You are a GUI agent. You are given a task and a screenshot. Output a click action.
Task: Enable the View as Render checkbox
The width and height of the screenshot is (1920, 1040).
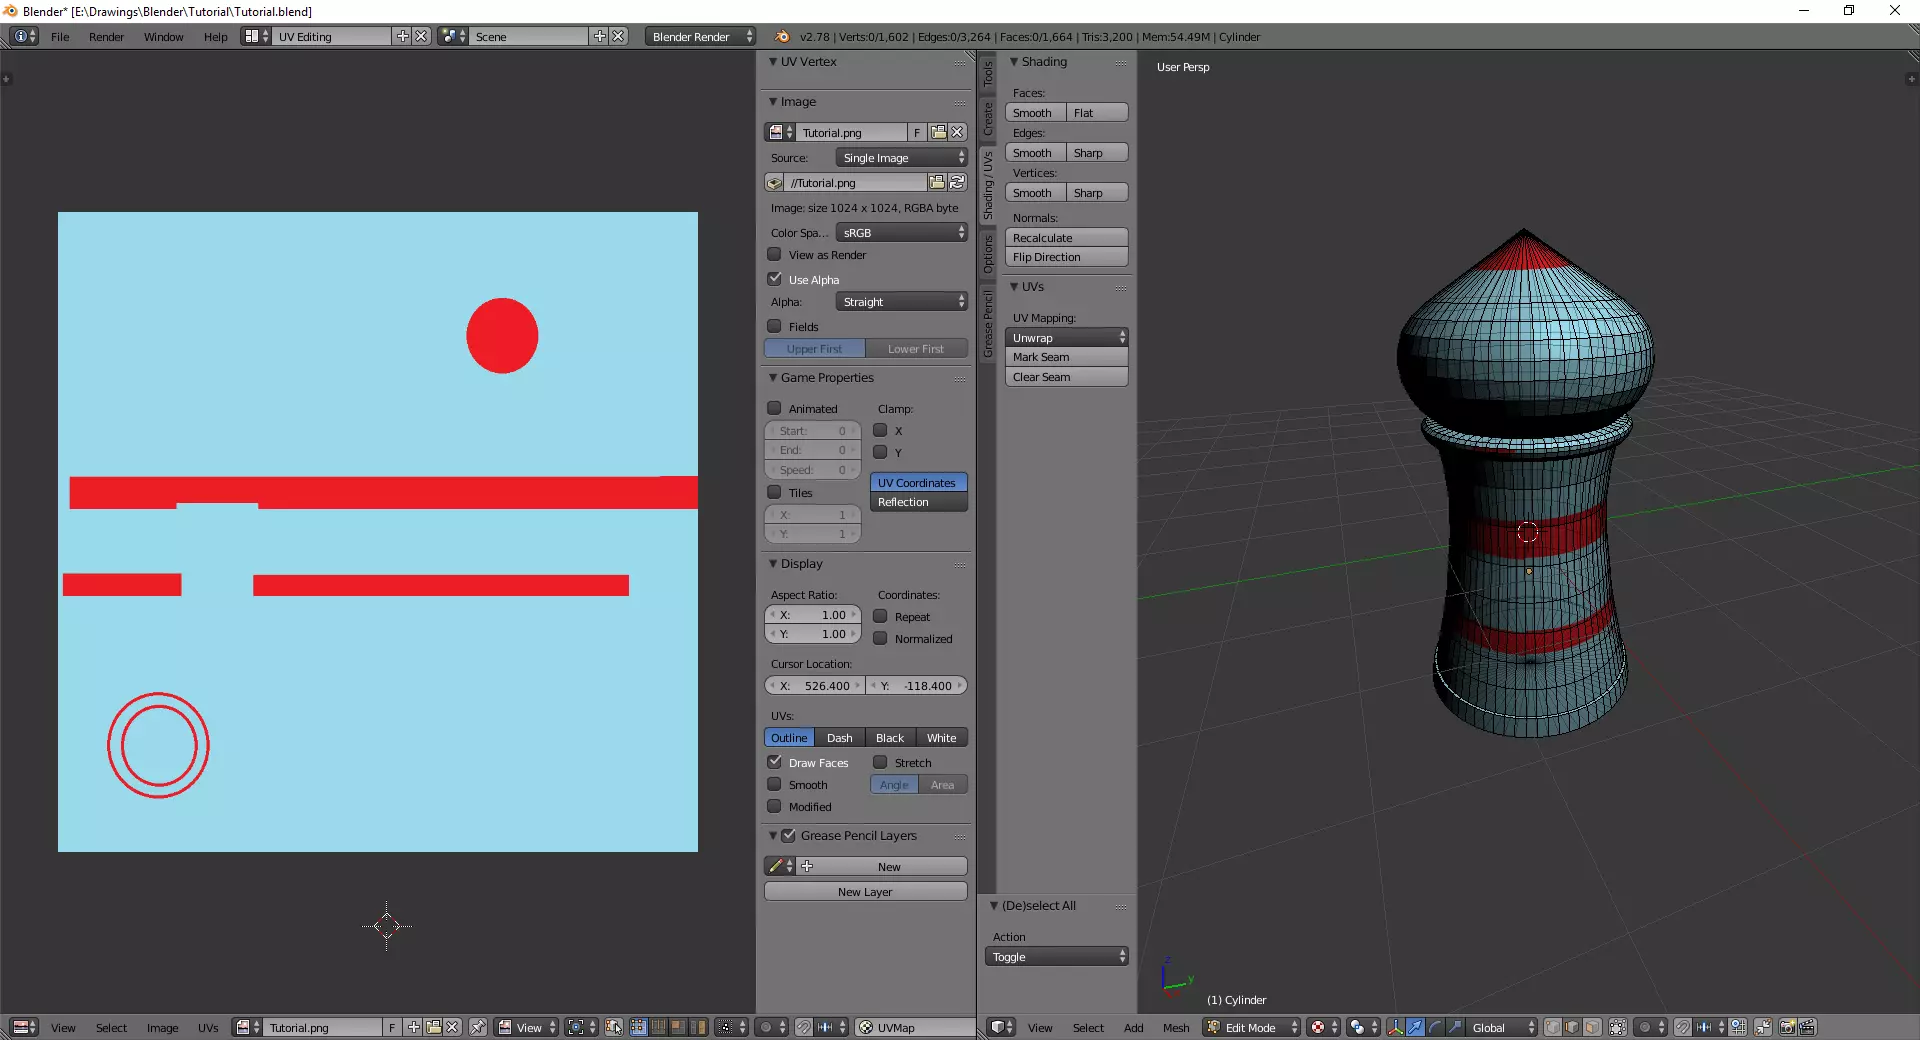click(x=775, y=255)
